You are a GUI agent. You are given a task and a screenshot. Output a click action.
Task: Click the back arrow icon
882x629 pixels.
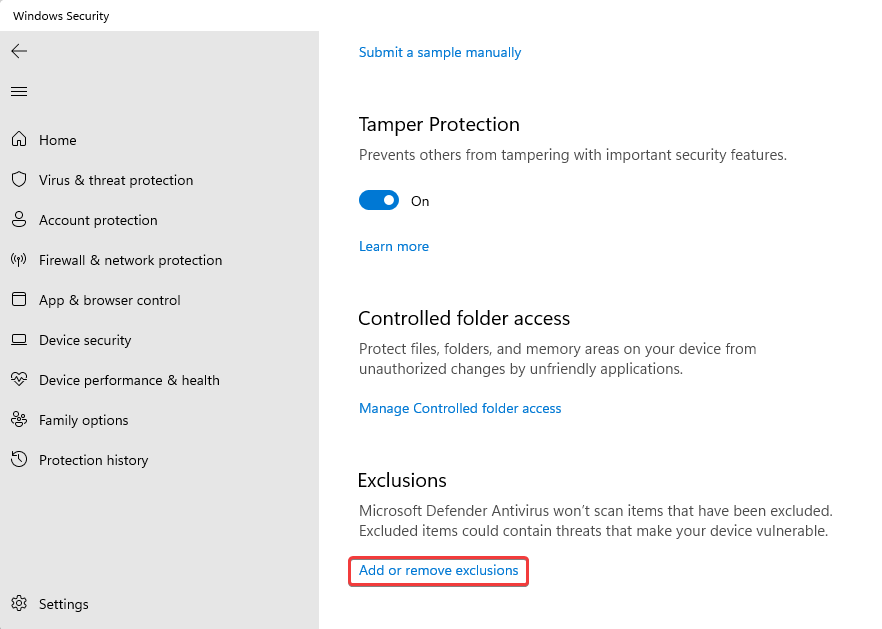pos(19,51)
